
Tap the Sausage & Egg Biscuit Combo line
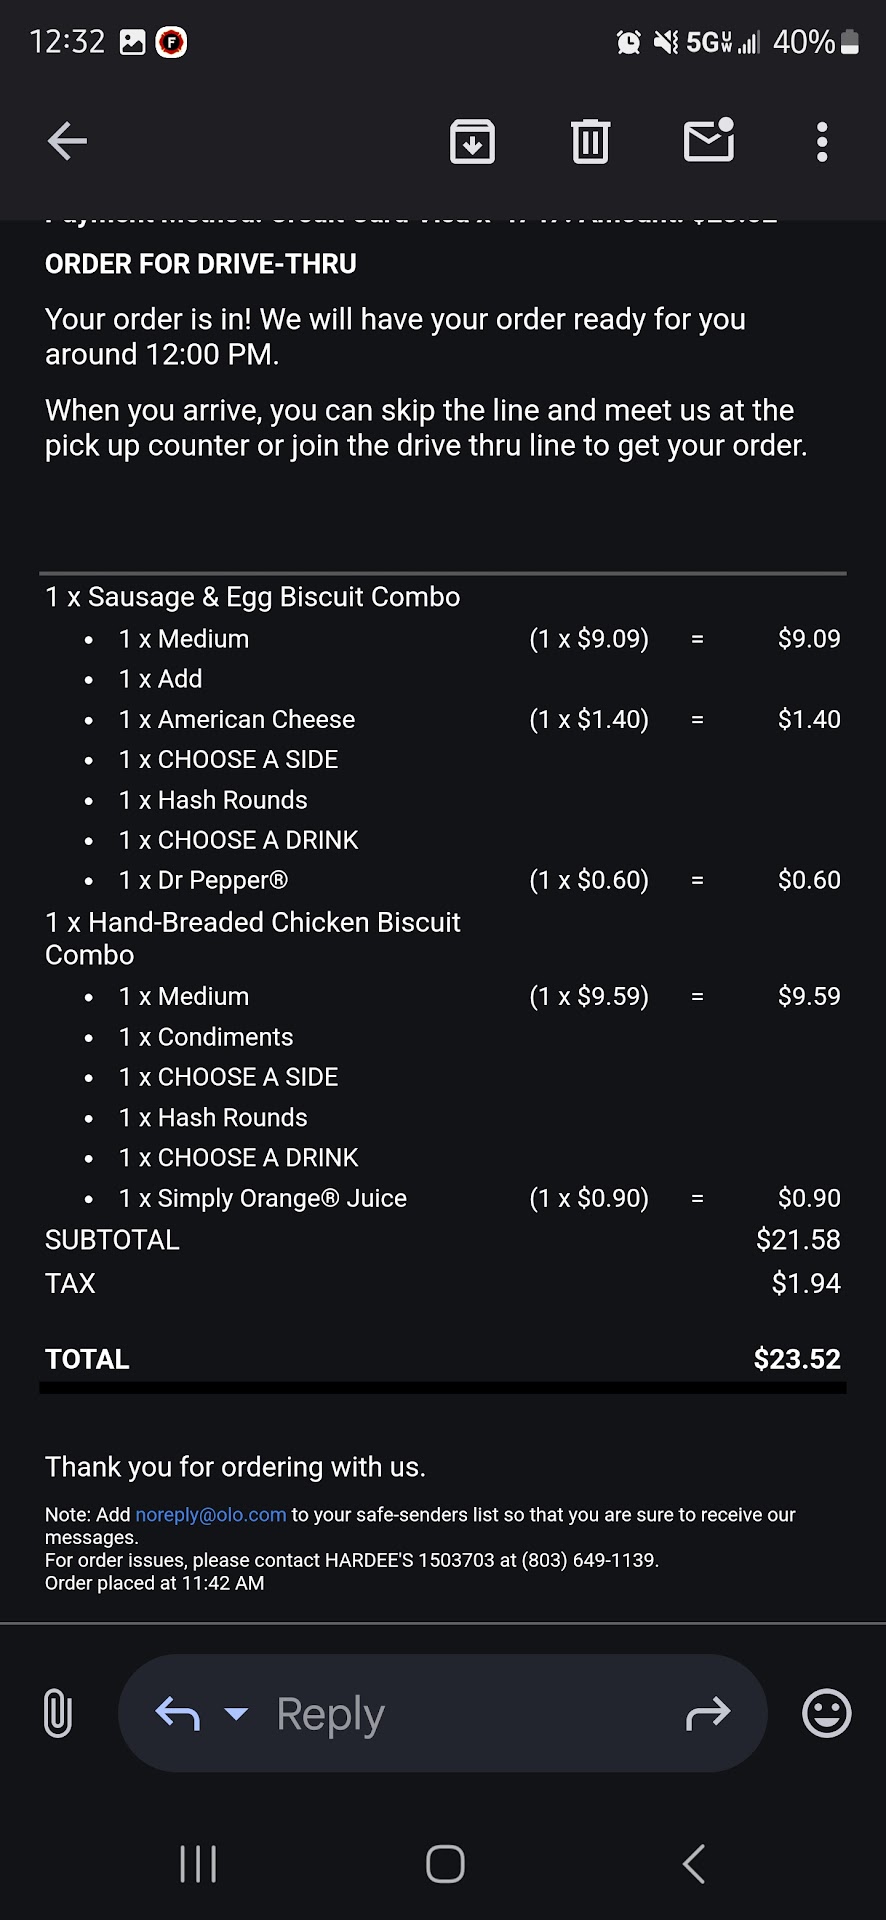click(253, 597)
